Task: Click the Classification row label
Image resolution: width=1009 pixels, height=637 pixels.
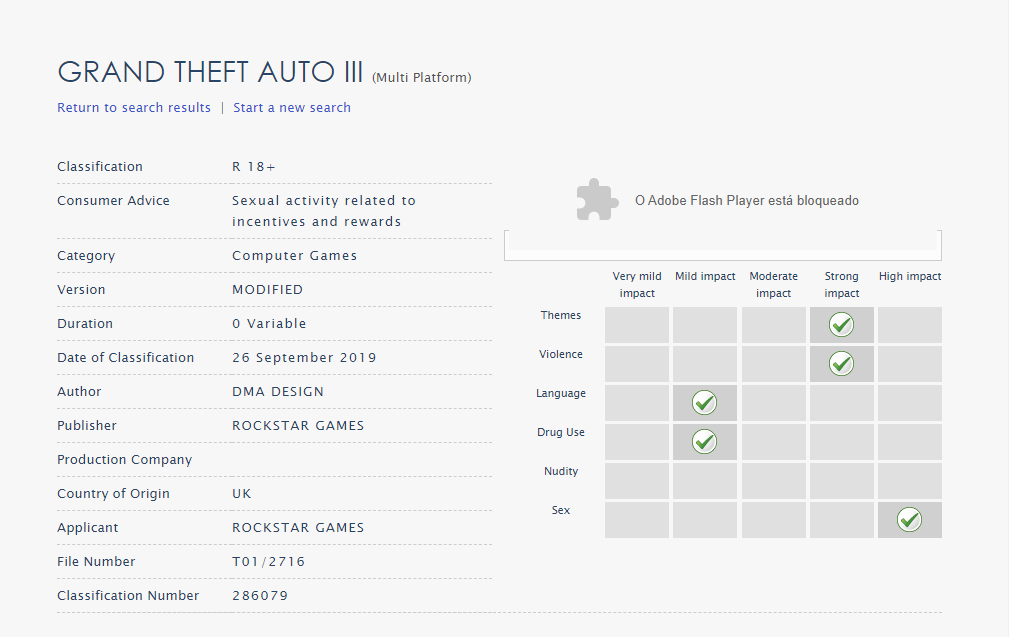Action: click(x=100, y=167)
